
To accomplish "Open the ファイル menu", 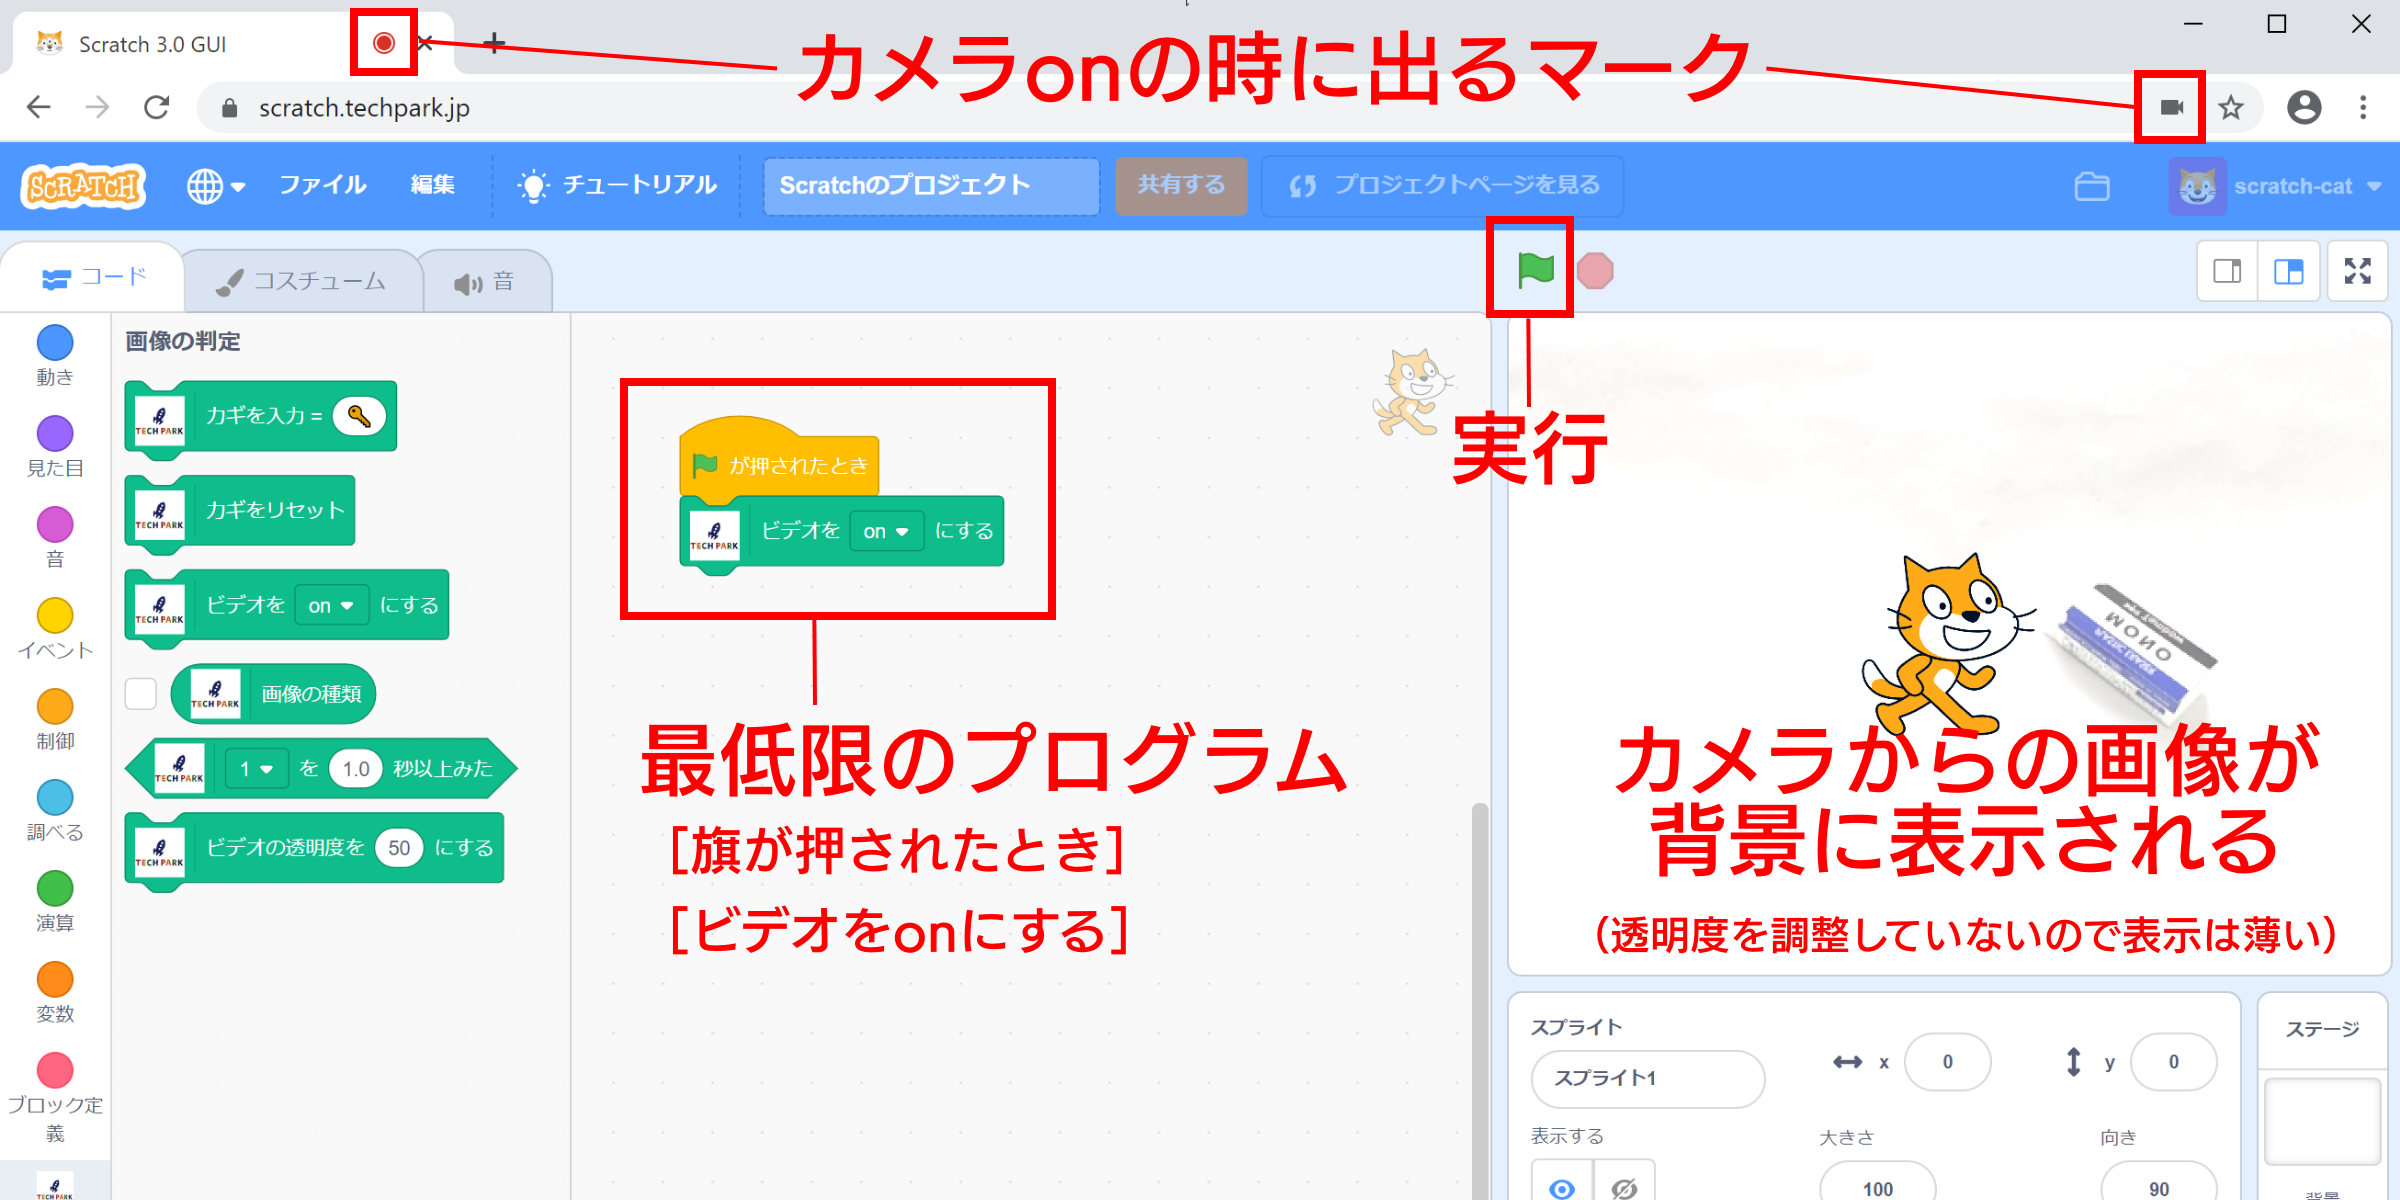I will point(321,185).
